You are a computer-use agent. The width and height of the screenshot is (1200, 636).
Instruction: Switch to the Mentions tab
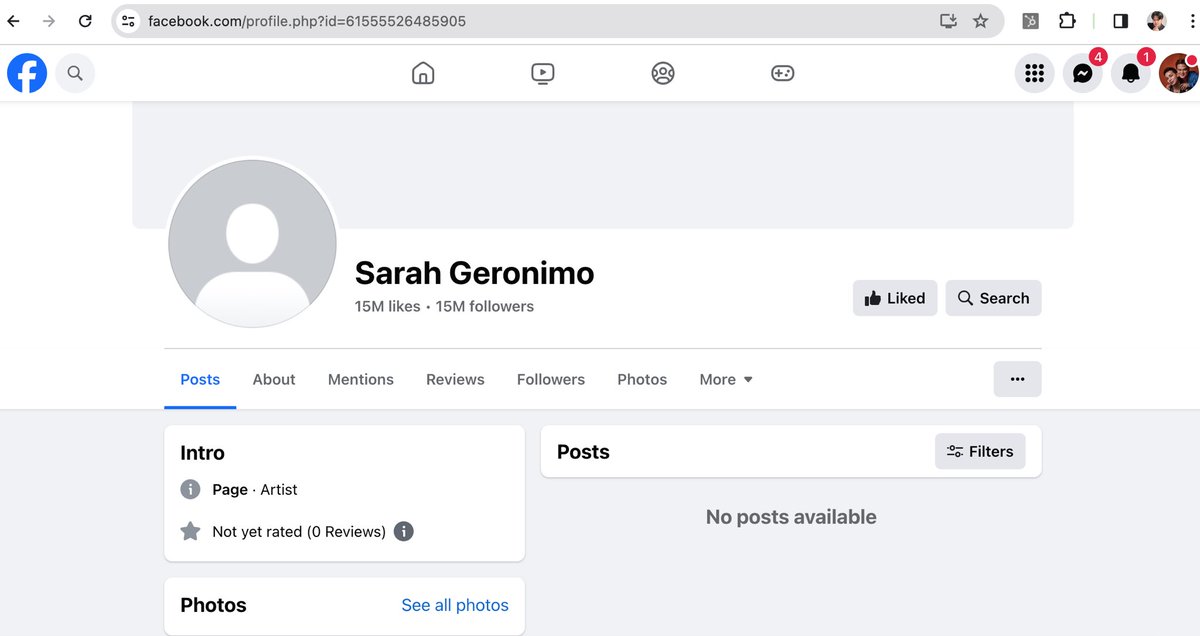tap(361, 379)
